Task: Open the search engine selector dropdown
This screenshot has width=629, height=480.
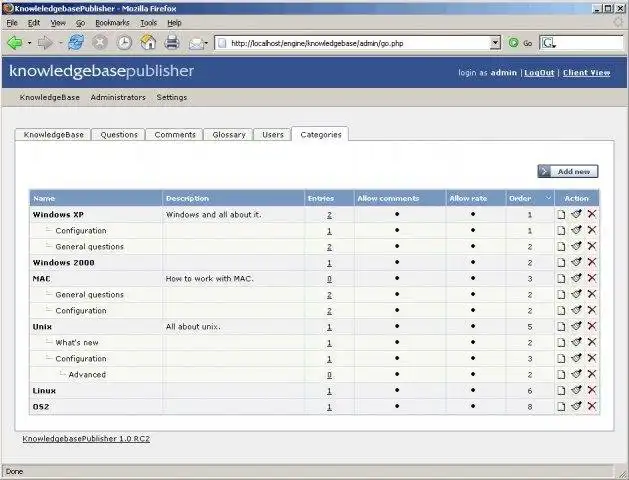Action: pos(549,43)
